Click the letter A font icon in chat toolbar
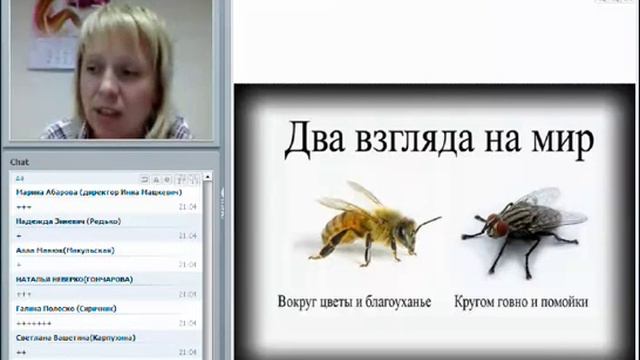This screenshot has width=640, height=360. tap(156, 180)
